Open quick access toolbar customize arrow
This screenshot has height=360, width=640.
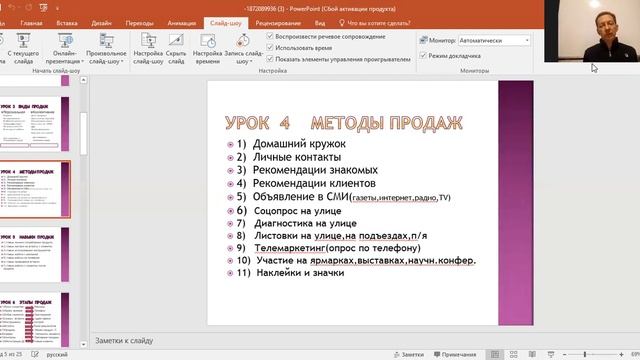57,8
